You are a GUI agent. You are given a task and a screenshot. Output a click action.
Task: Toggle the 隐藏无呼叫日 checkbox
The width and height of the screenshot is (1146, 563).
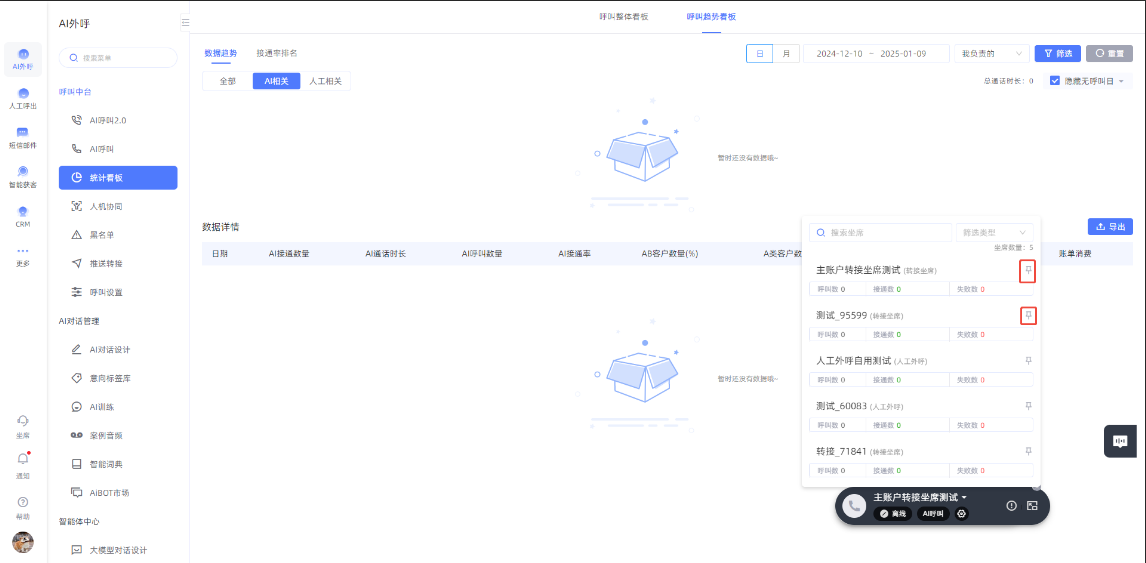click(1055, 81)
